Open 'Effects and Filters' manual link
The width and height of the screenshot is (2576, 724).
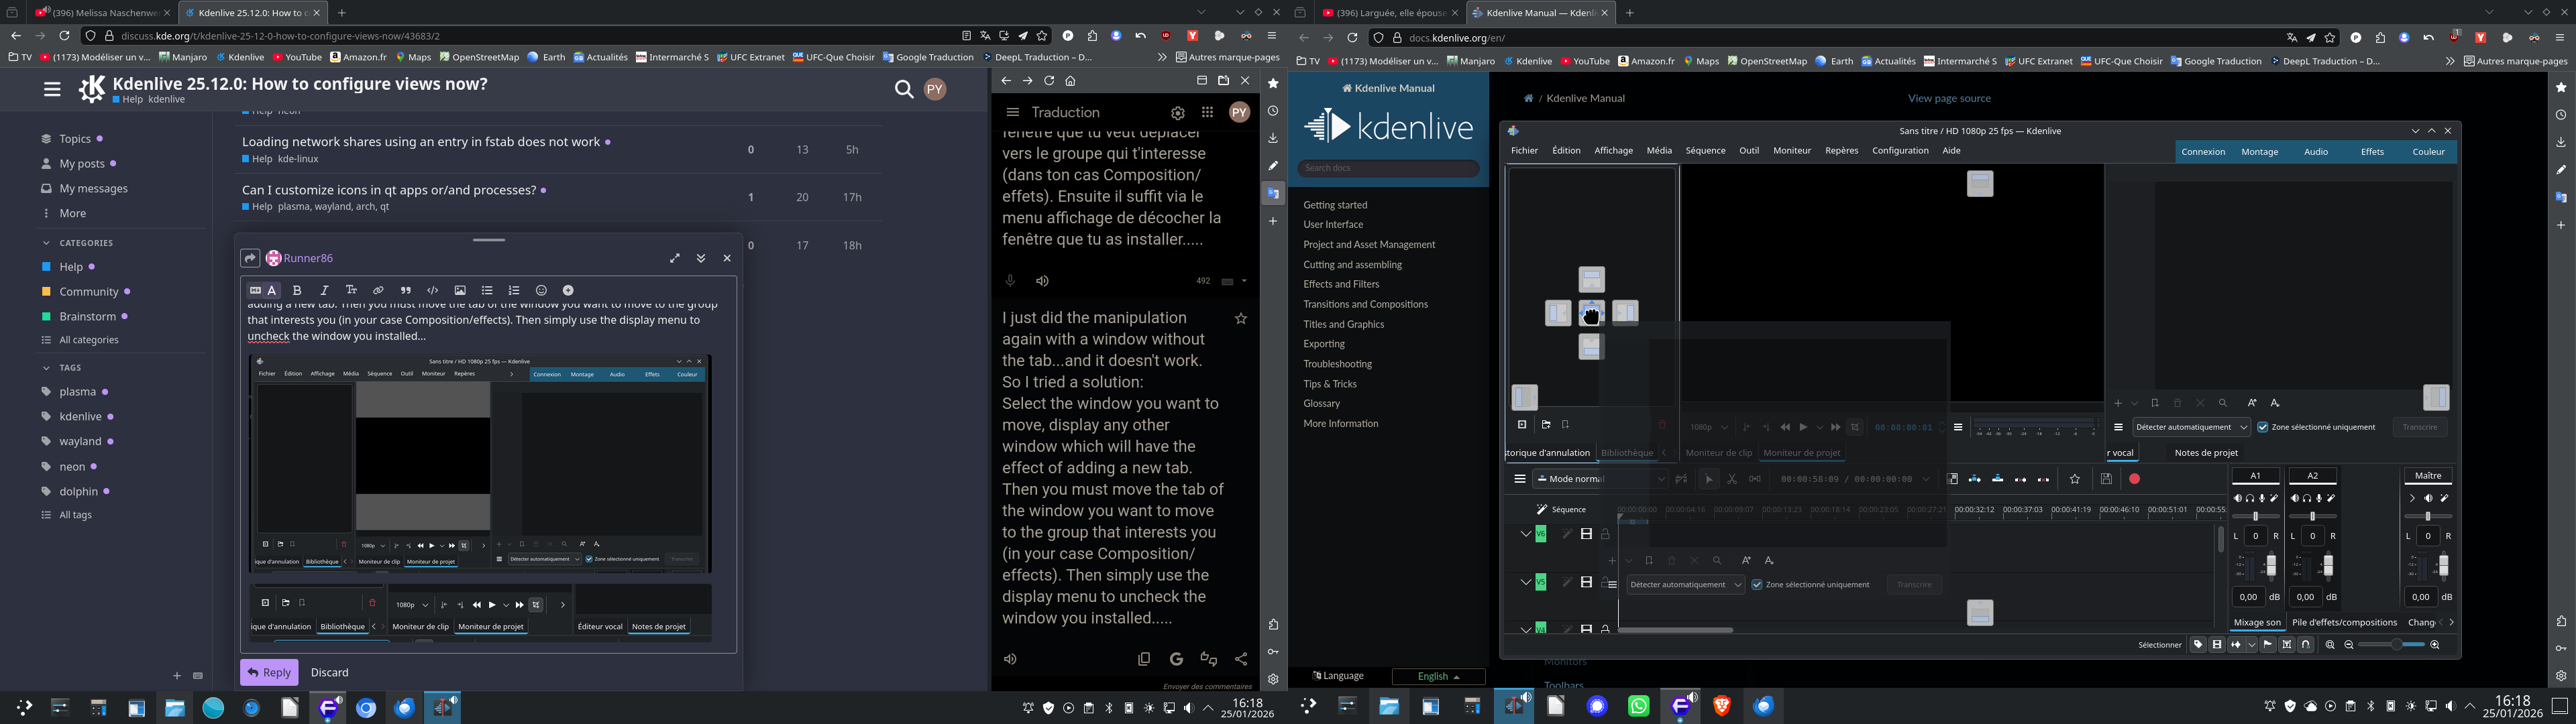click(x=1340, y=284)
